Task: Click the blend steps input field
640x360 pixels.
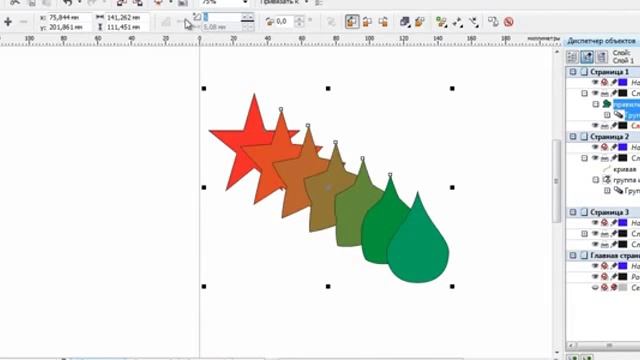Action: pos(221,17)
